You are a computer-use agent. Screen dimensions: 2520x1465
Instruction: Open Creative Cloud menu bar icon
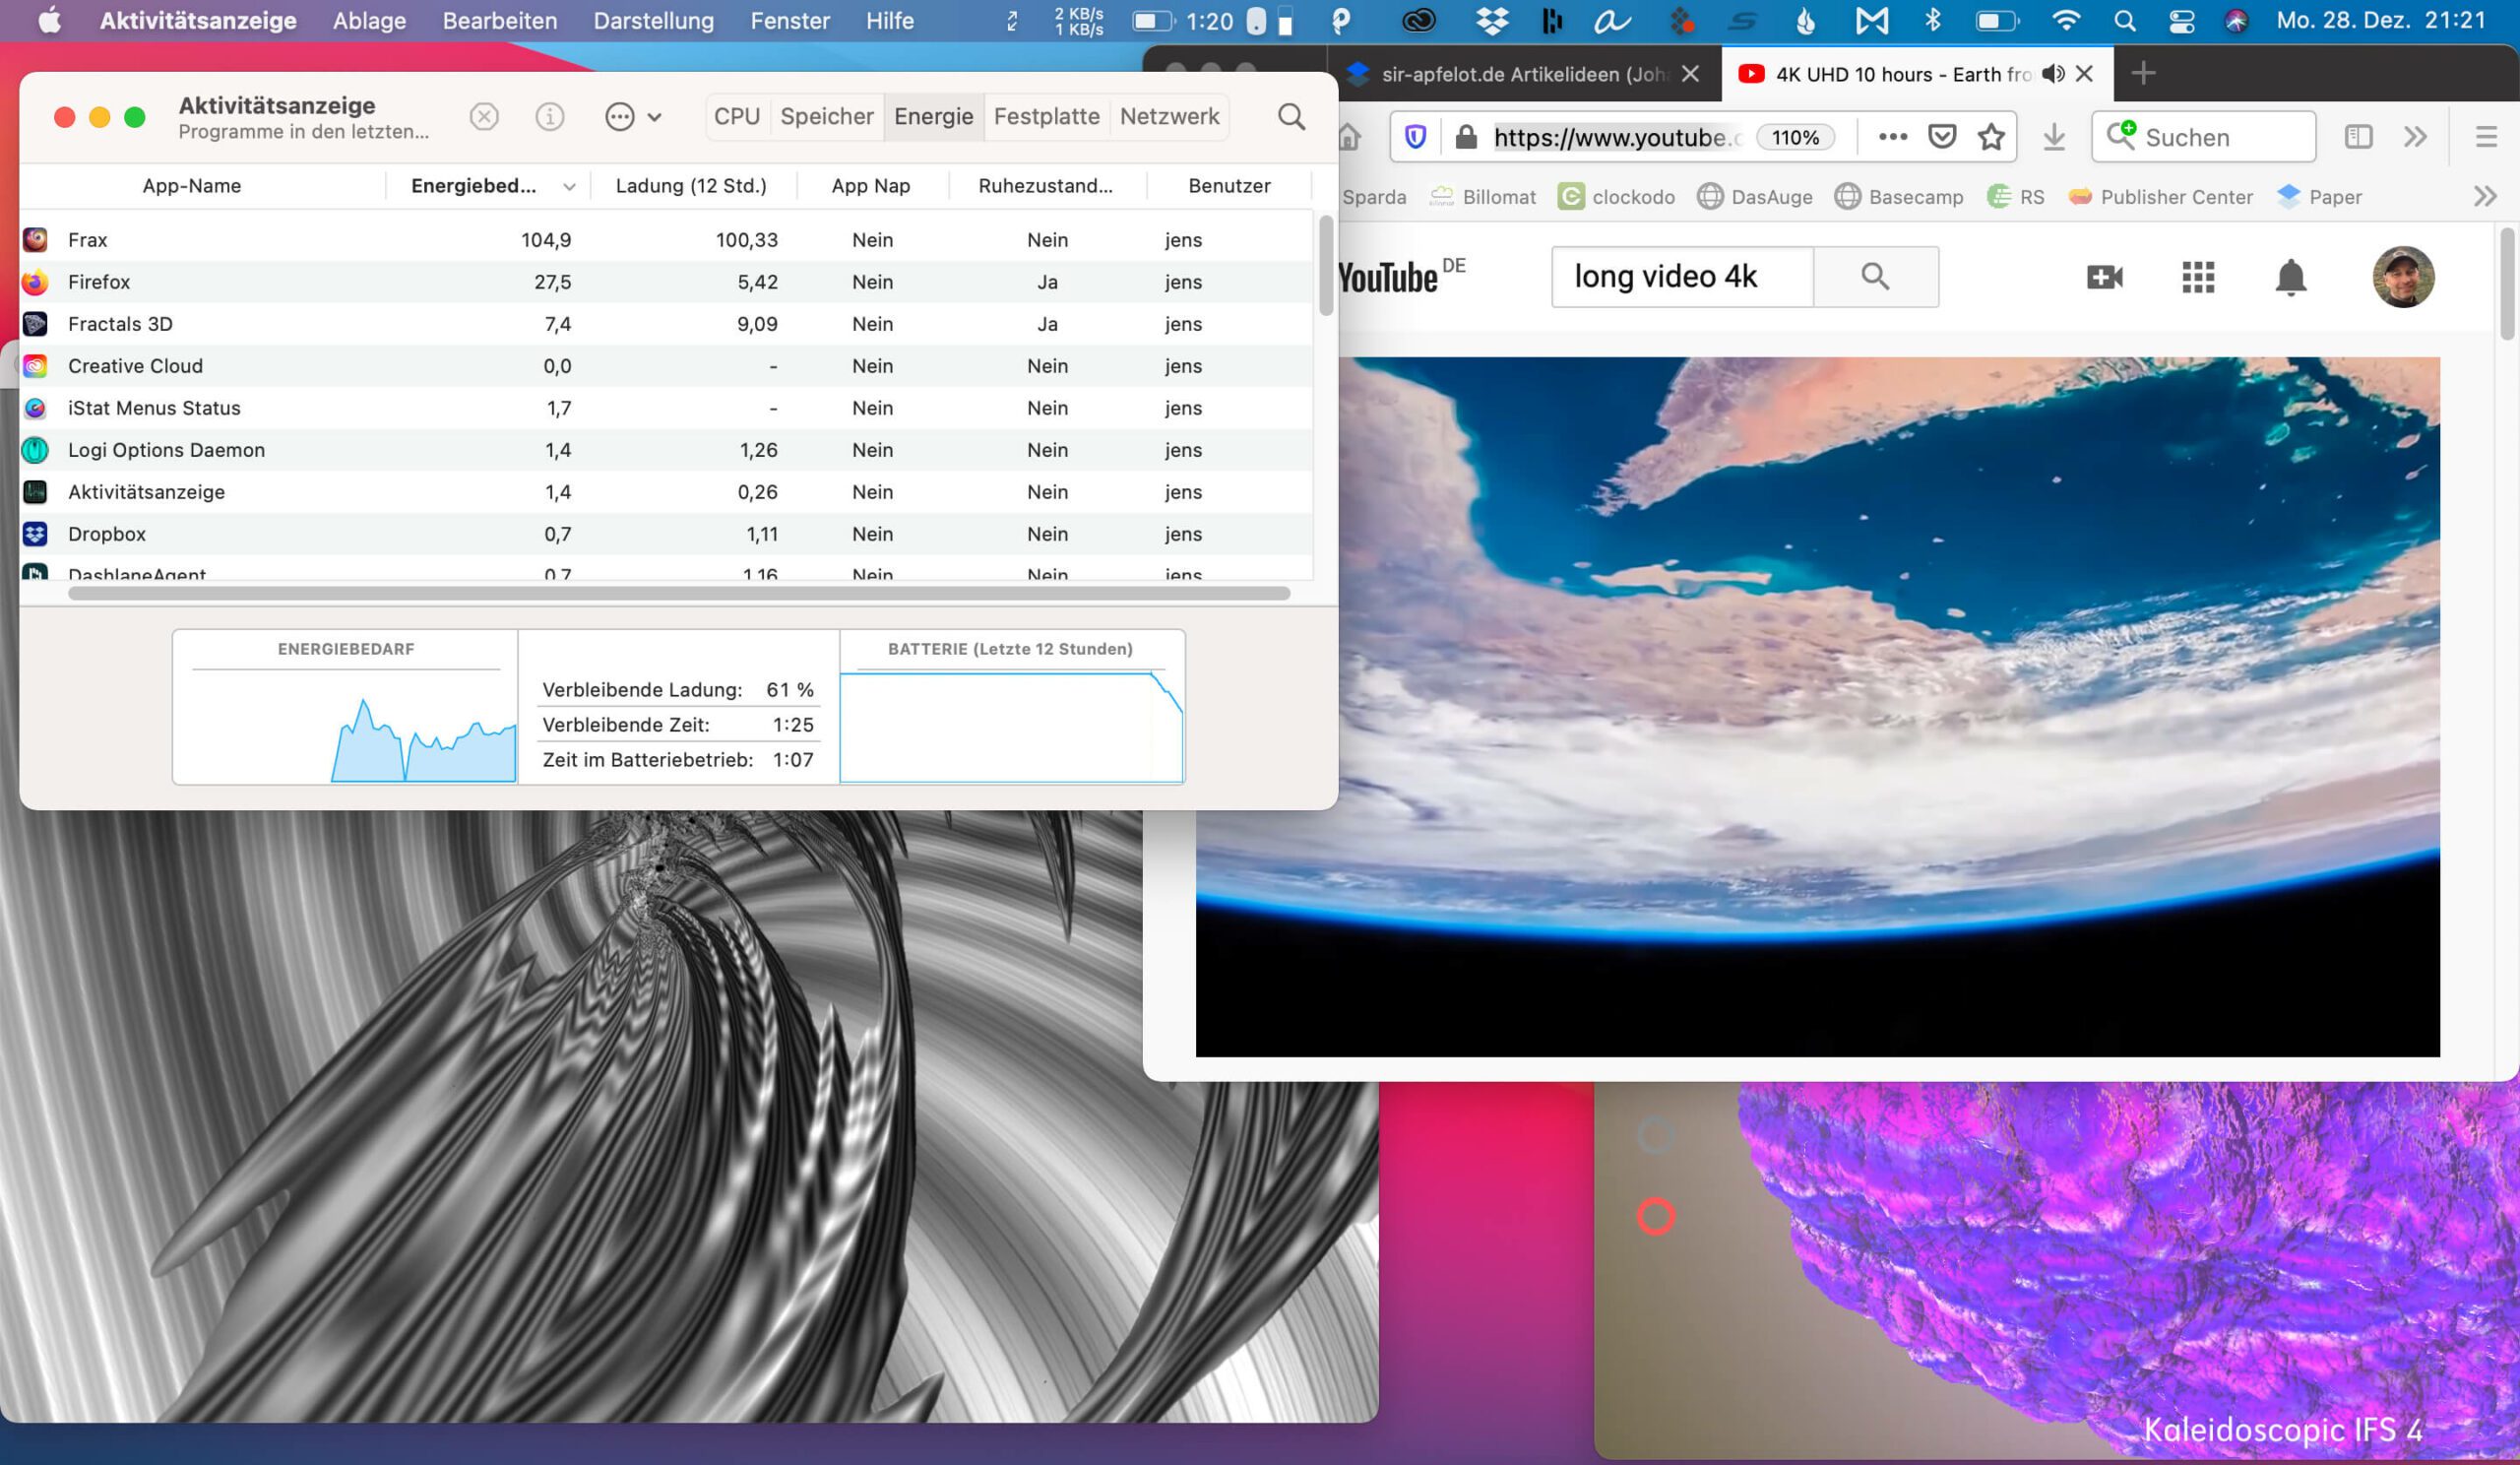1418,20
